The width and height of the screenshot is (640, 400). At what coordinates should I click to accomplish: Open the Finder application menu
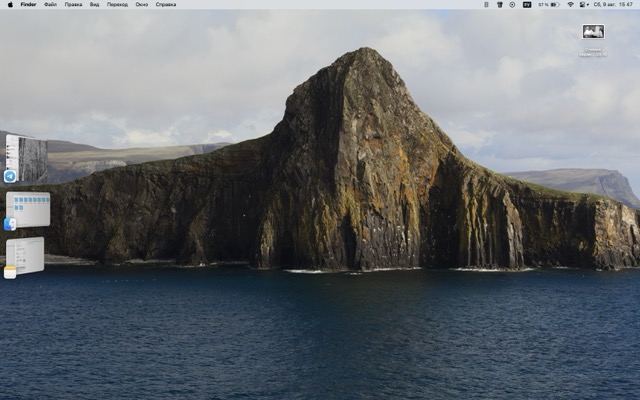(29, 4)
